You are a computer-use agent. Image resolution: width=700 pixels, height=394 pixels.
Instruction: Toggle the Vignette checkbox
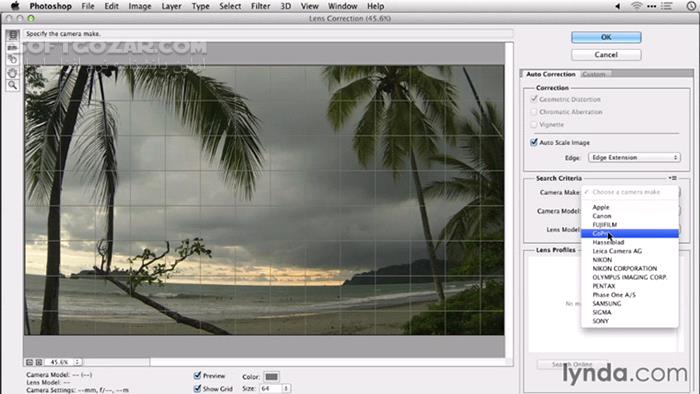tap(534, 124)
